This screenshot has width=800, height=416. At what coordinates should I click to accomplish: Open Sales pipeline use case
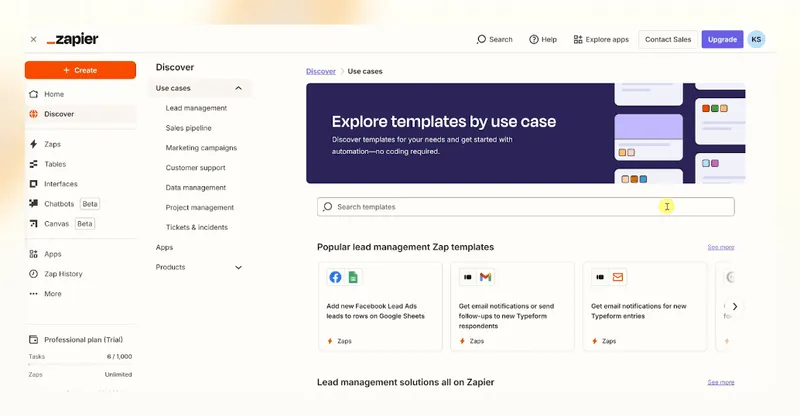188,128
